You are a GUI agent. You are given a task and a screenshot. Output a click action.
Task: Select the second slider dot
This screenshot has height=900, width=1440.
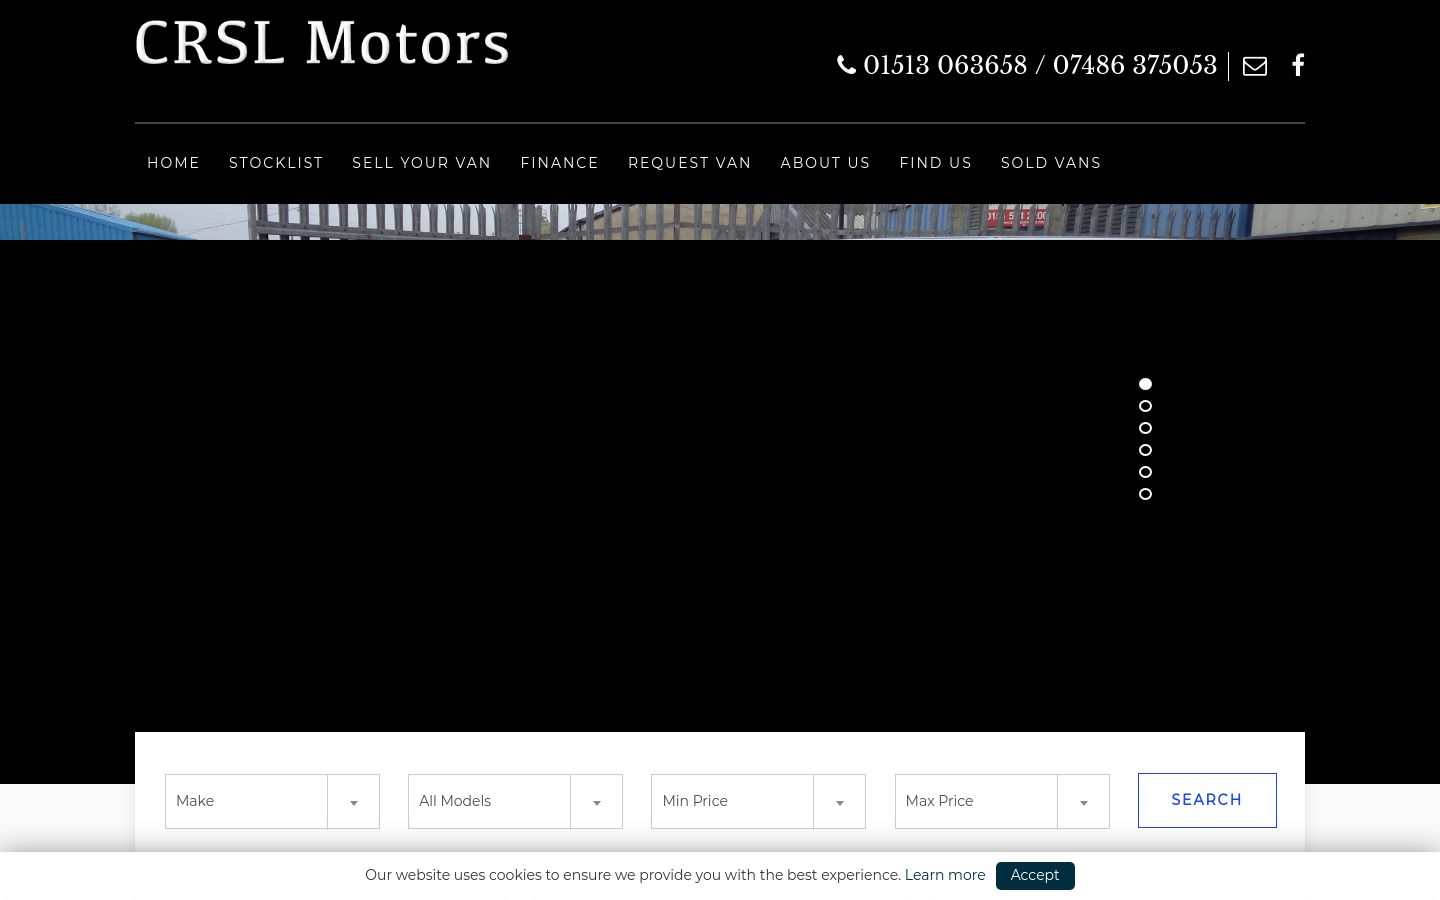coord(1146,406)
